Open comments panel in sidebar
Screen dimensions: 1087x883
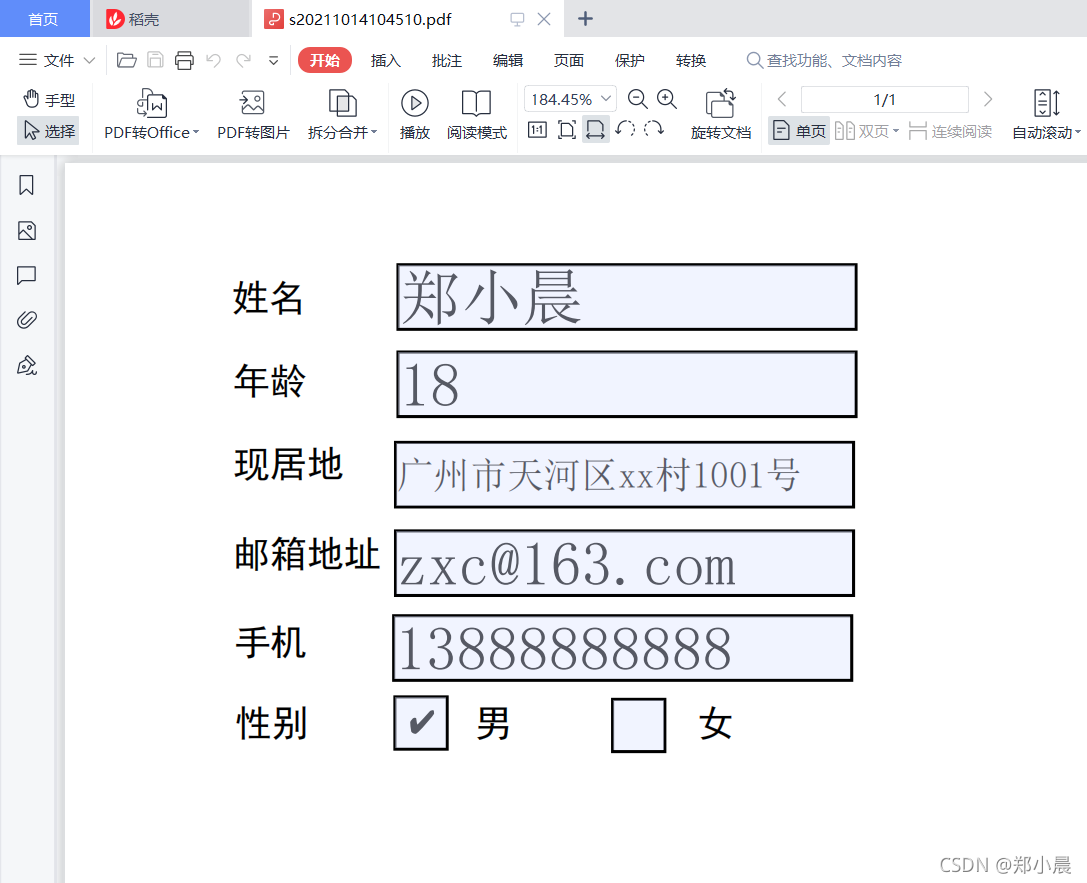tap(26, 275)
